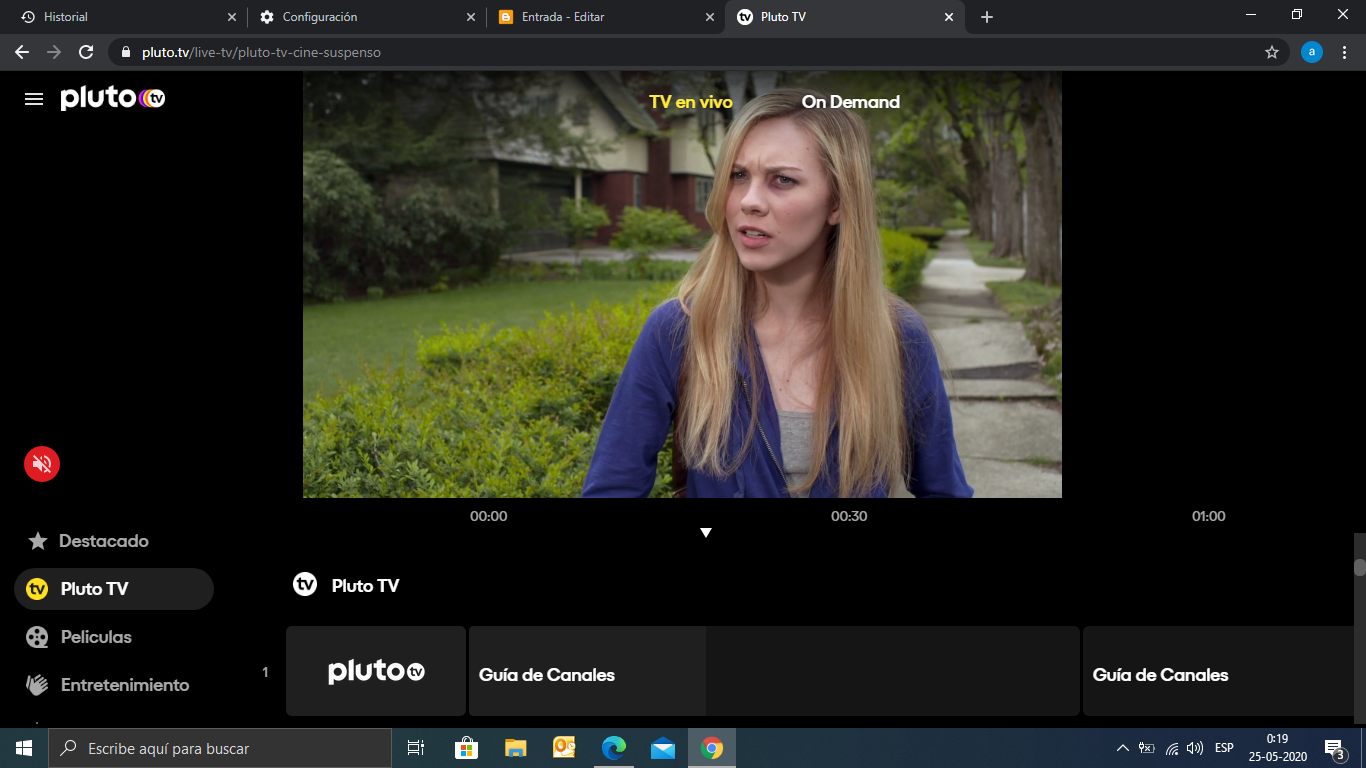Open Peliculas film reel category

point(79,637)
